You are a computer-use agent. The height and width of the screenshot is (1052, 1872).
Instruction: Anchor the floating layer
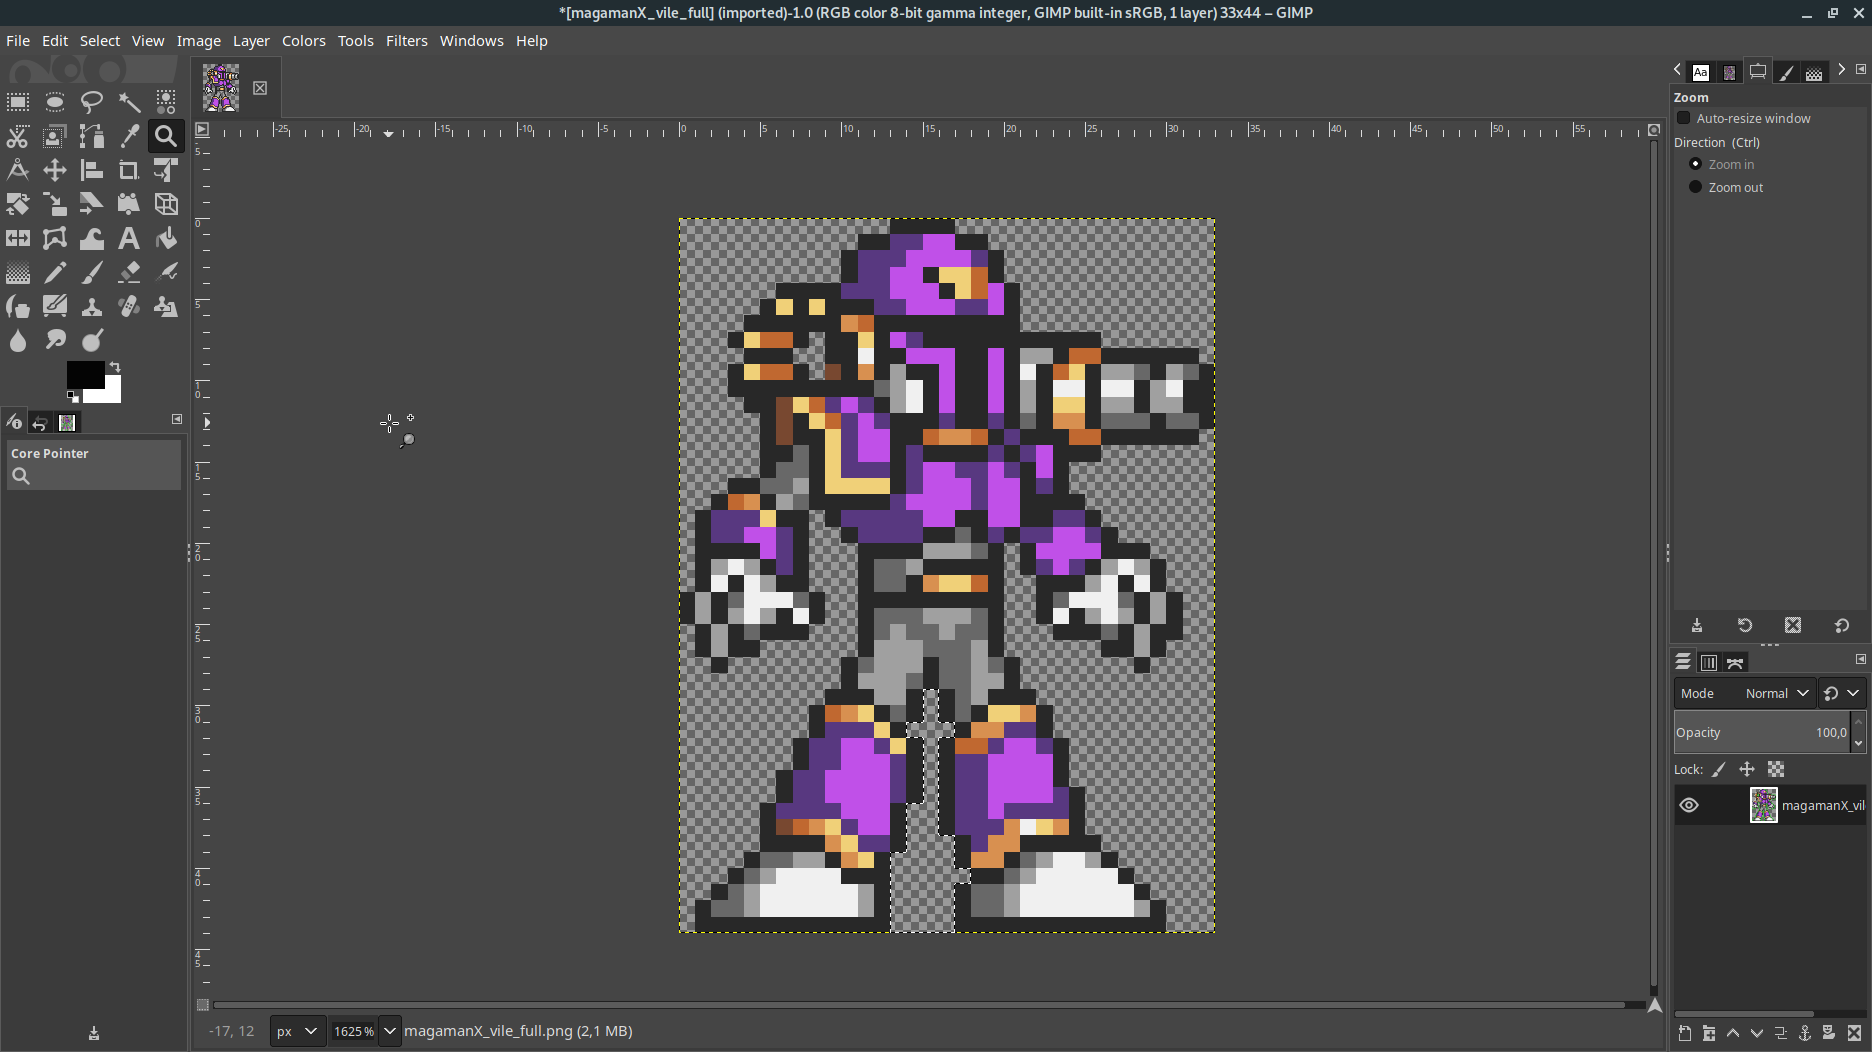tap(1805, 1034)
